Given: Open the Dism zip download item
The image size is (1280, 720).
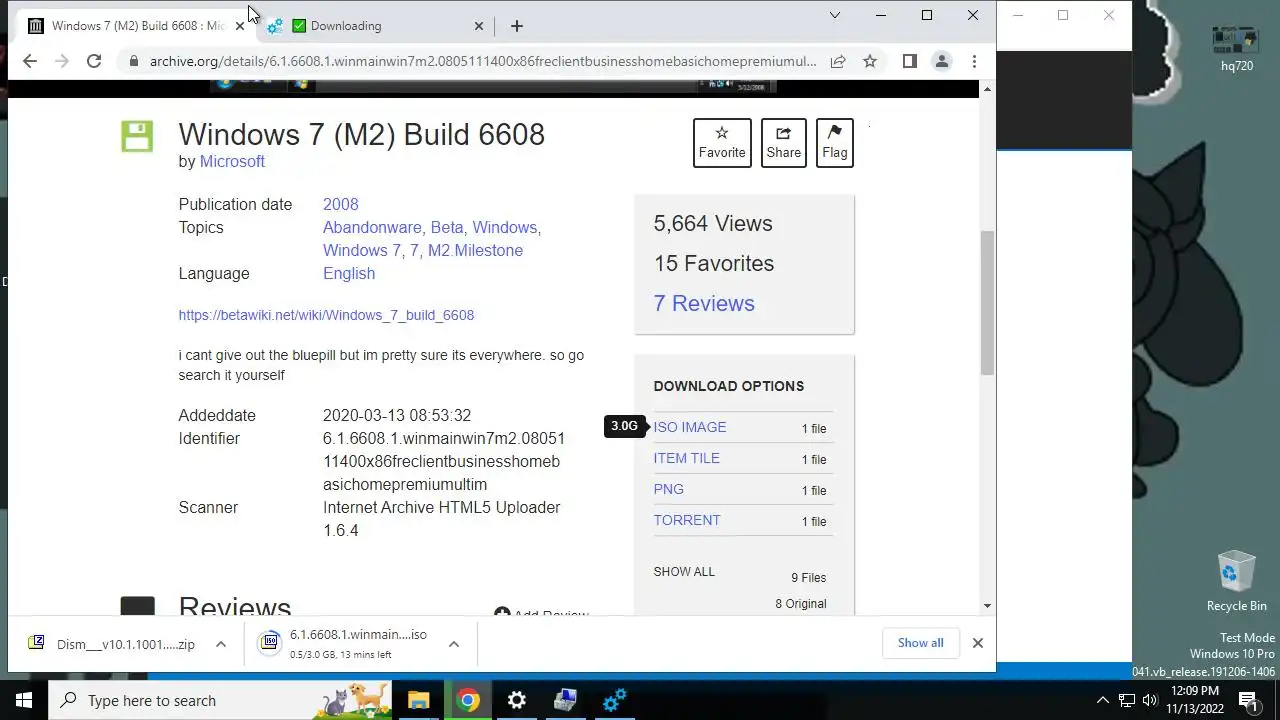Looking at the screenshot, I should tap(112, 644).
